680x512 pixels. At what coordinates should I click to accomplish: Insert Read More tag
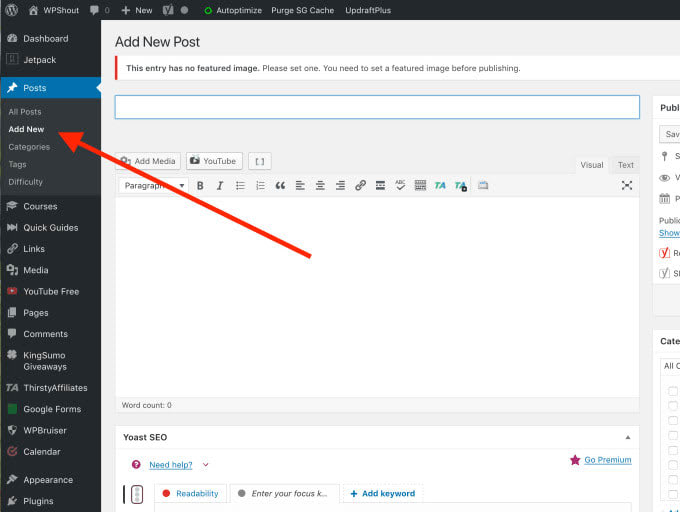point(380,186)
